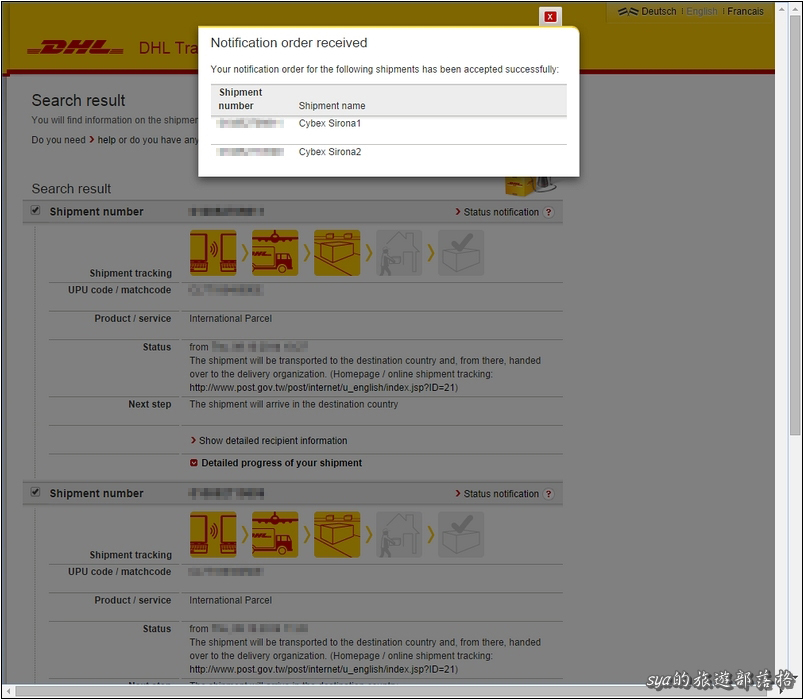This screenshot has height=700, width=804.
Task: Click second shipment's parcel sorting icon
Action: 337,534
